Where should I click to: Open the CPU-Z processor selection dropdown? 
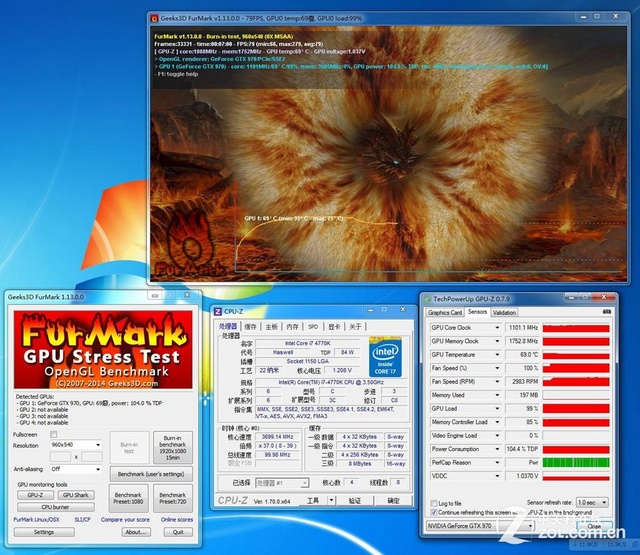[x=282, y=483]
